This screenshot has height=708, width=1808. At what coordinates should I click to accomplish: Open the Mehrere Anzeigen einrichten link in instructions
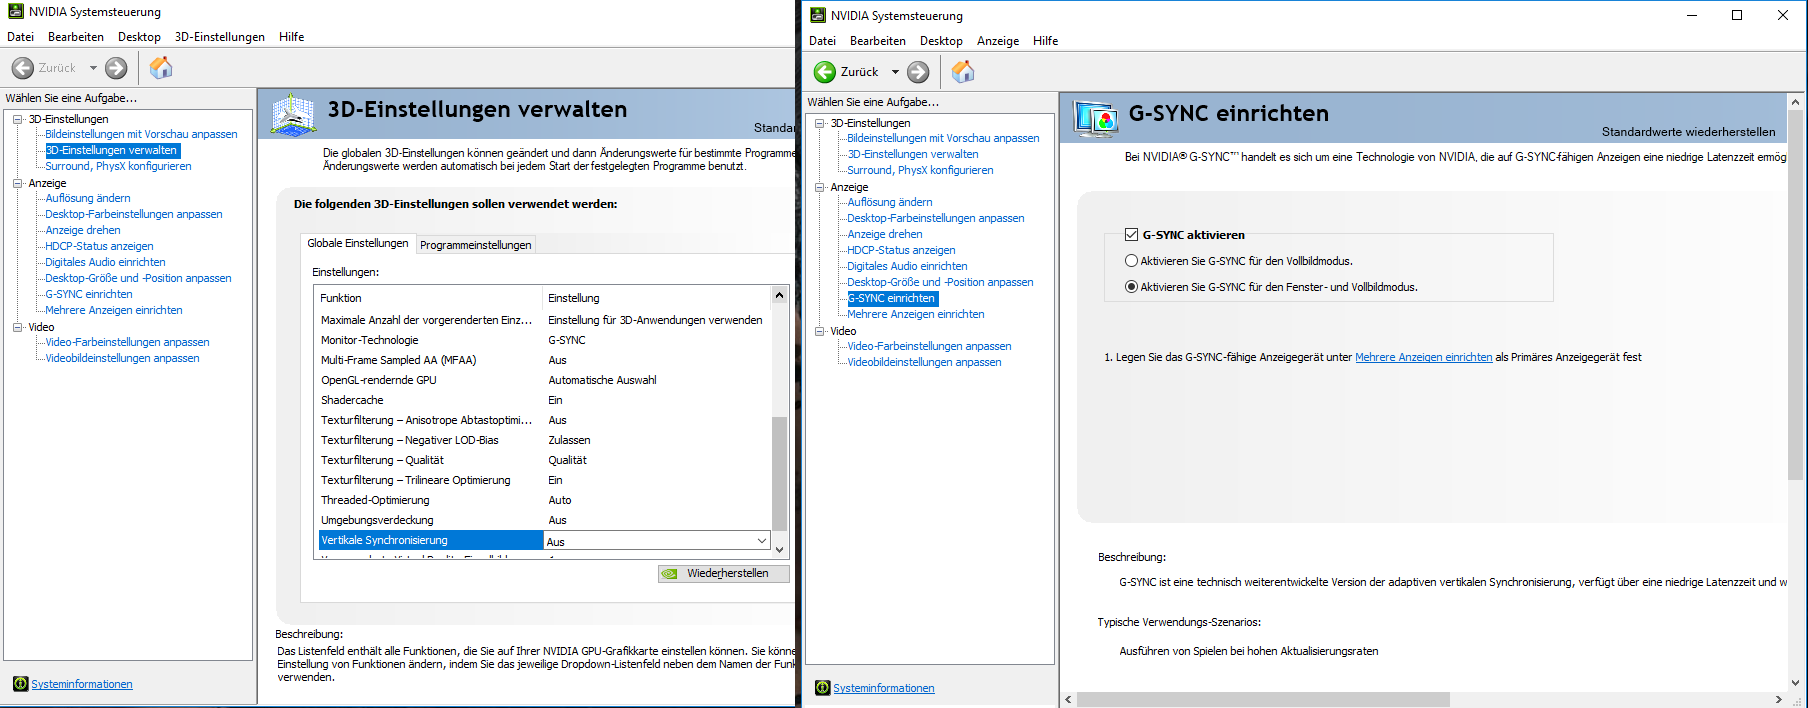pos(1424,357)
